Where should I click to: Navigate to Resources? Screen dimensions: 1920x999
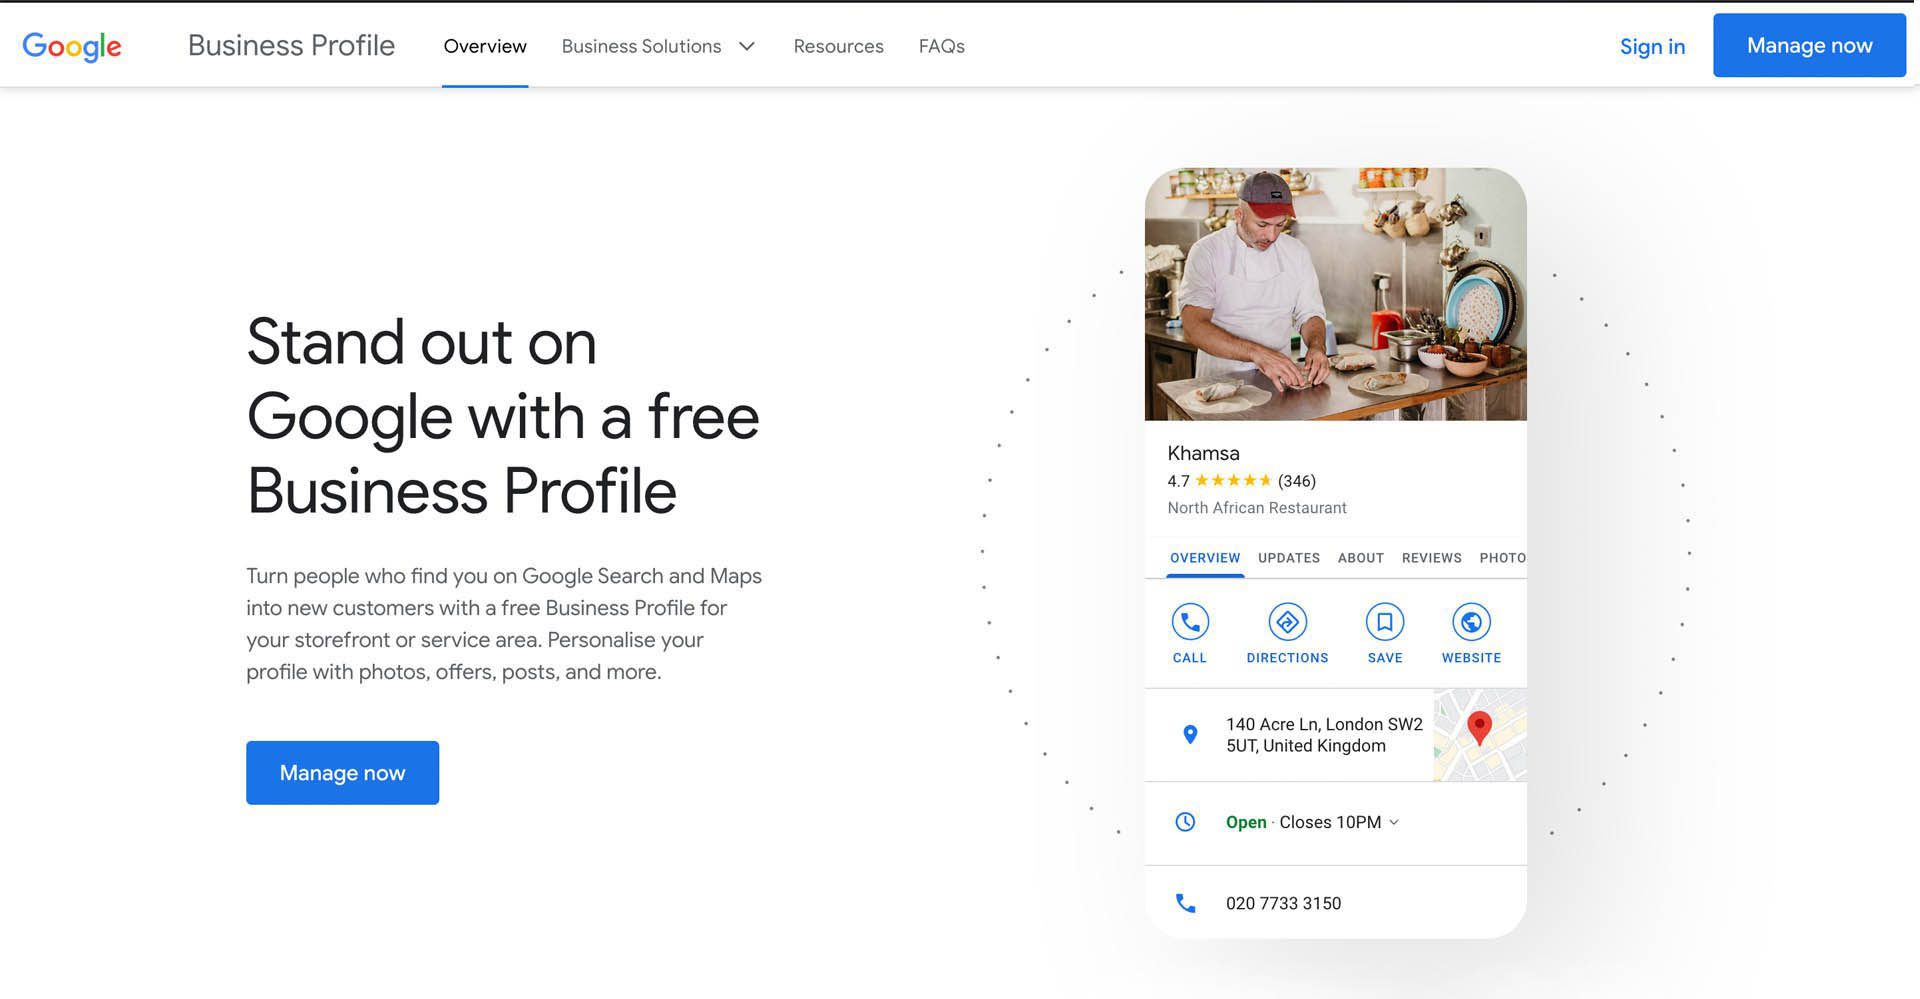(x=838, y=46)
